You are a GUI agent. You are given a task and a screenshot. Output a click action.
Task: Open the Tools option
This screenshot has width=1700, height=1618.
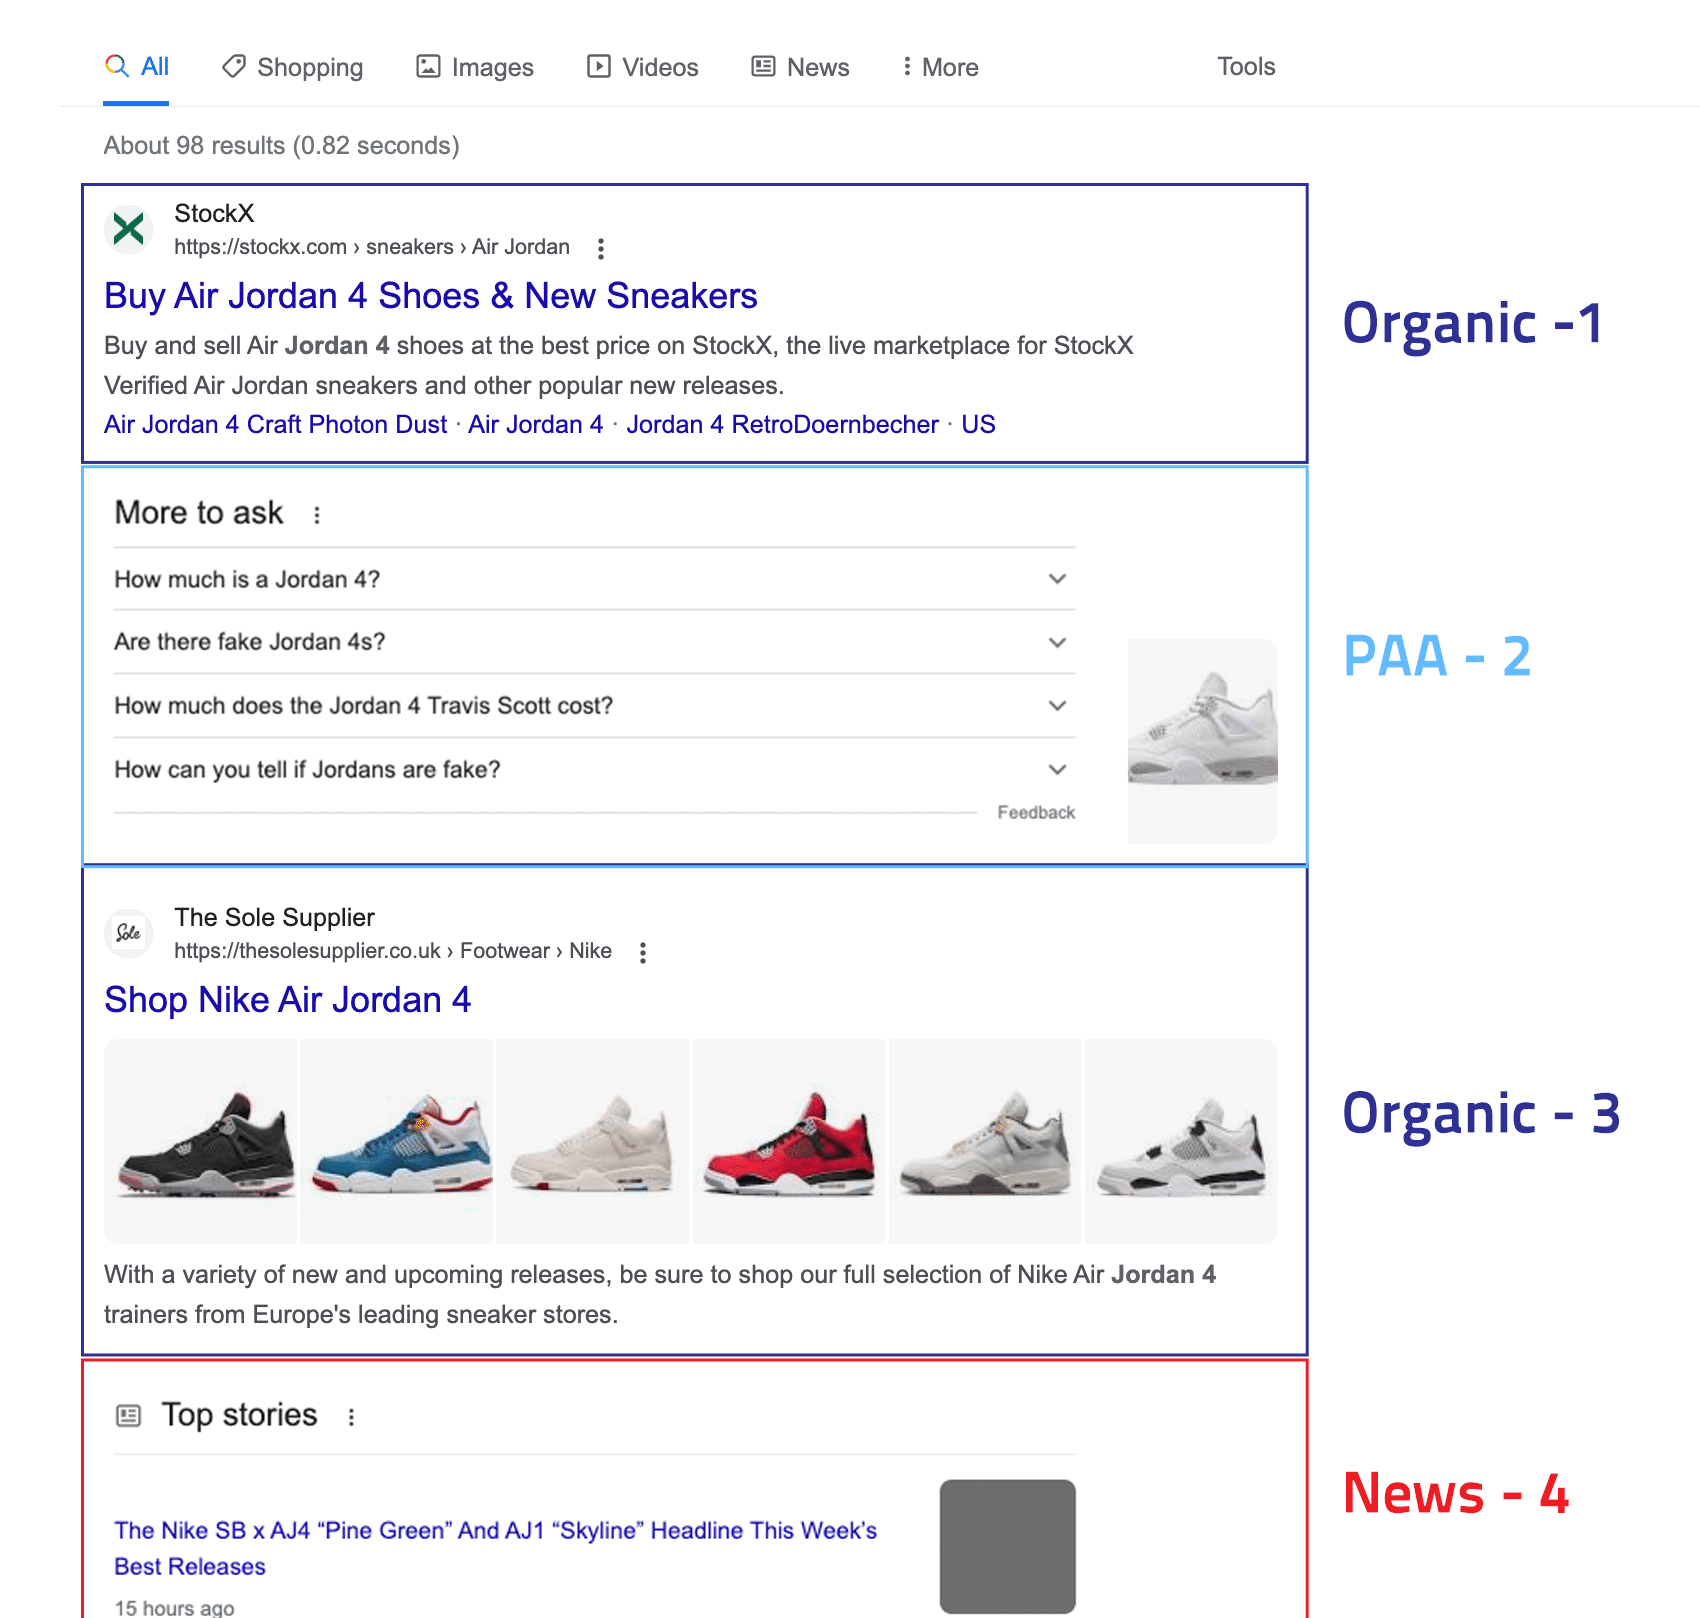coord(1246,66)
